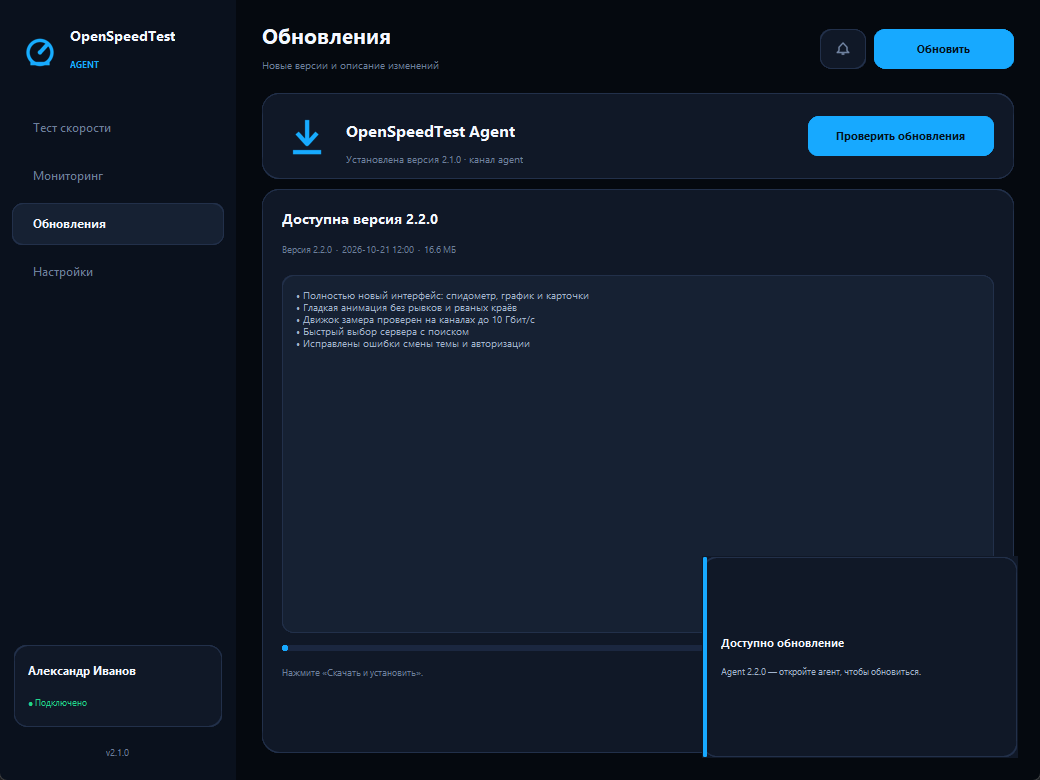Select Обновления in the sidebar
1040x780 pixels.
(x=118, y=224)
